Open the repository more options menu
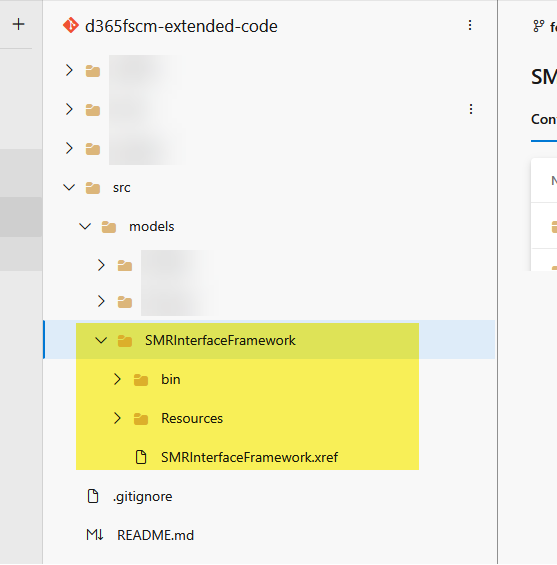557x565 pixels. pos(470,25)
